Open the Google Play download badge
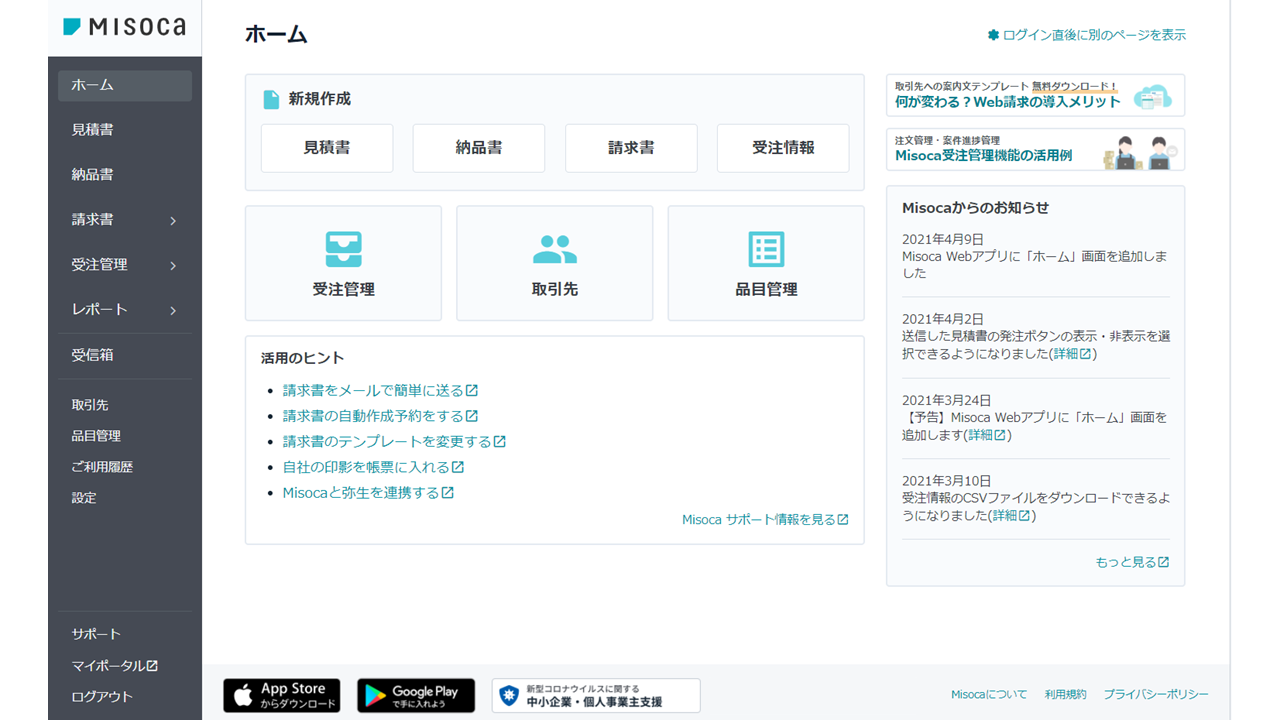 click(x=416, y=695)
